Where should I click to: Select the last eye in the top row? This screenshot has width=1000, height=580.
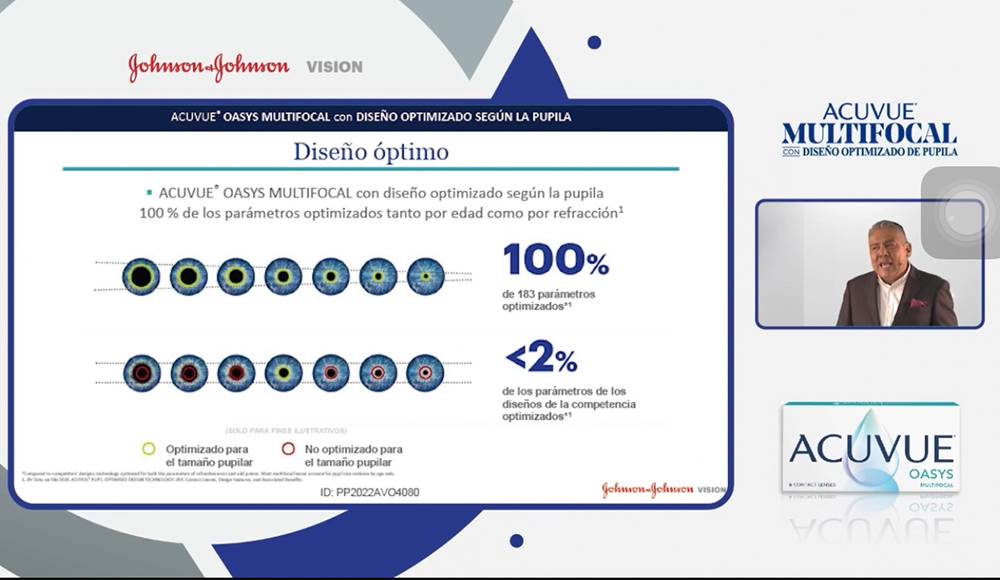click(x=425, y=275)
